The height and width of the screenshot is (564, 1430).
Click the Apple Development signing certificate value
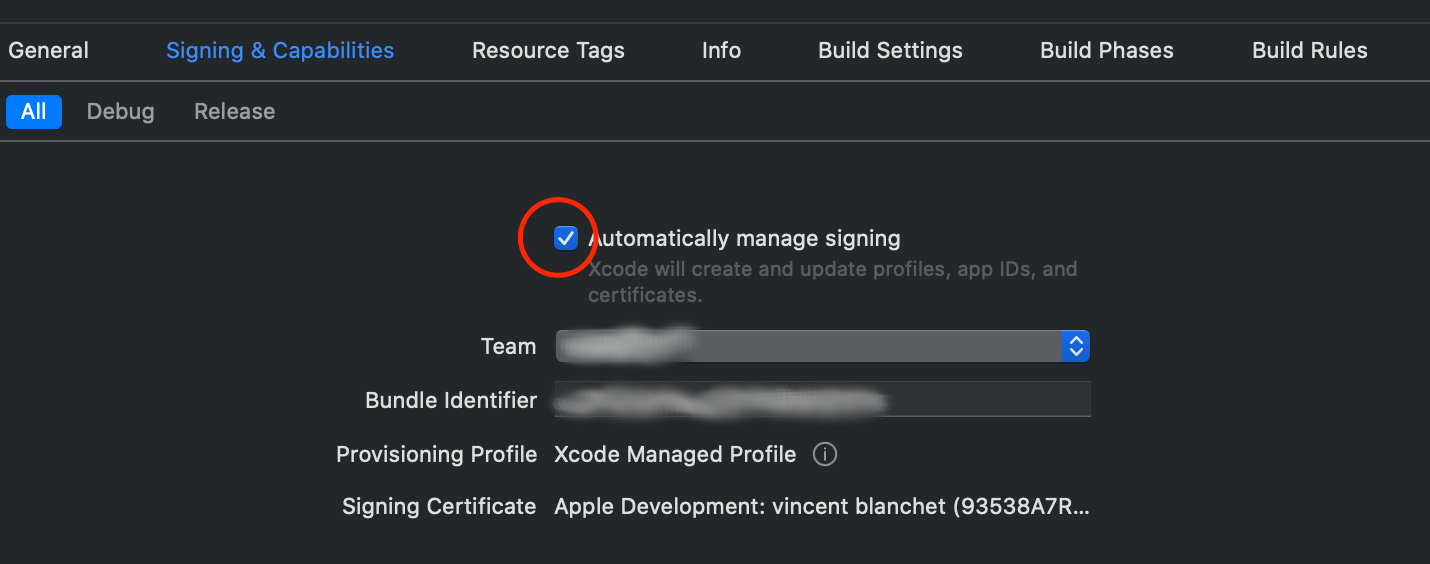point(821,507)
